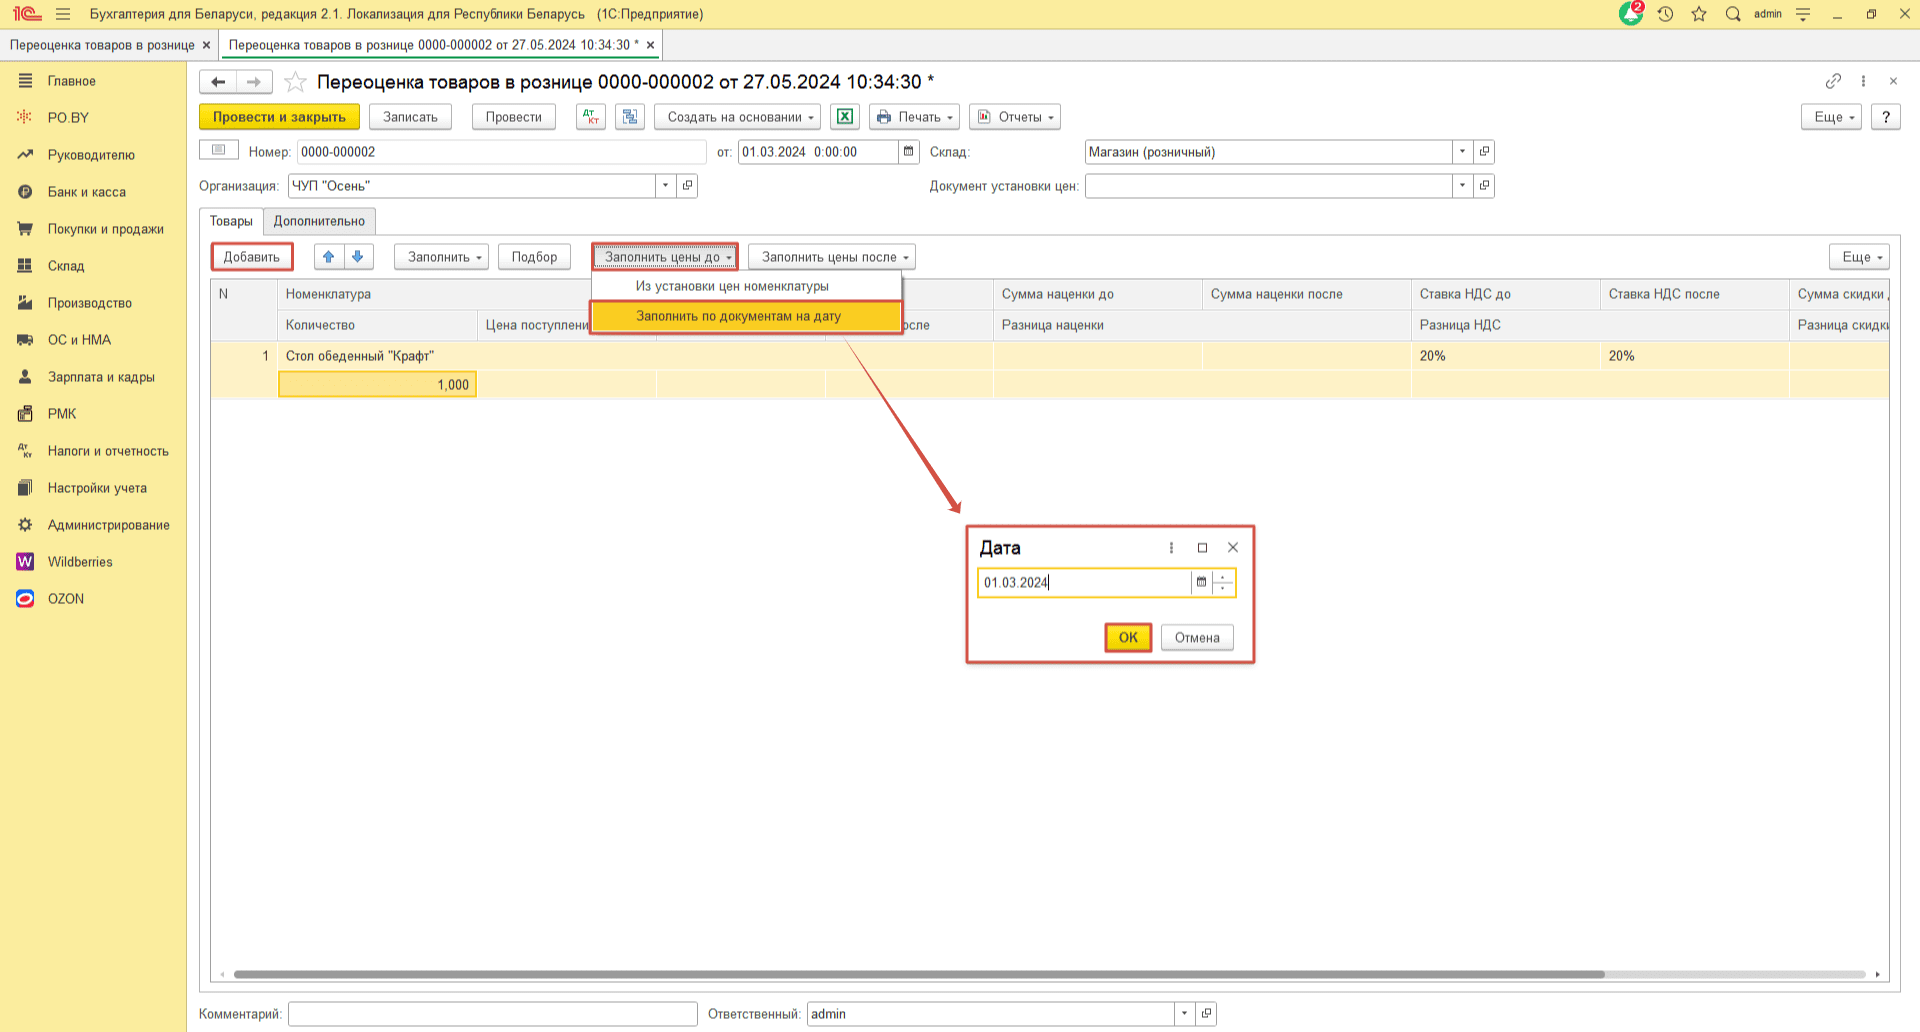Click the Провести и закрыть button
This screenshot has width=1920, height=1032.
point(279,117)
